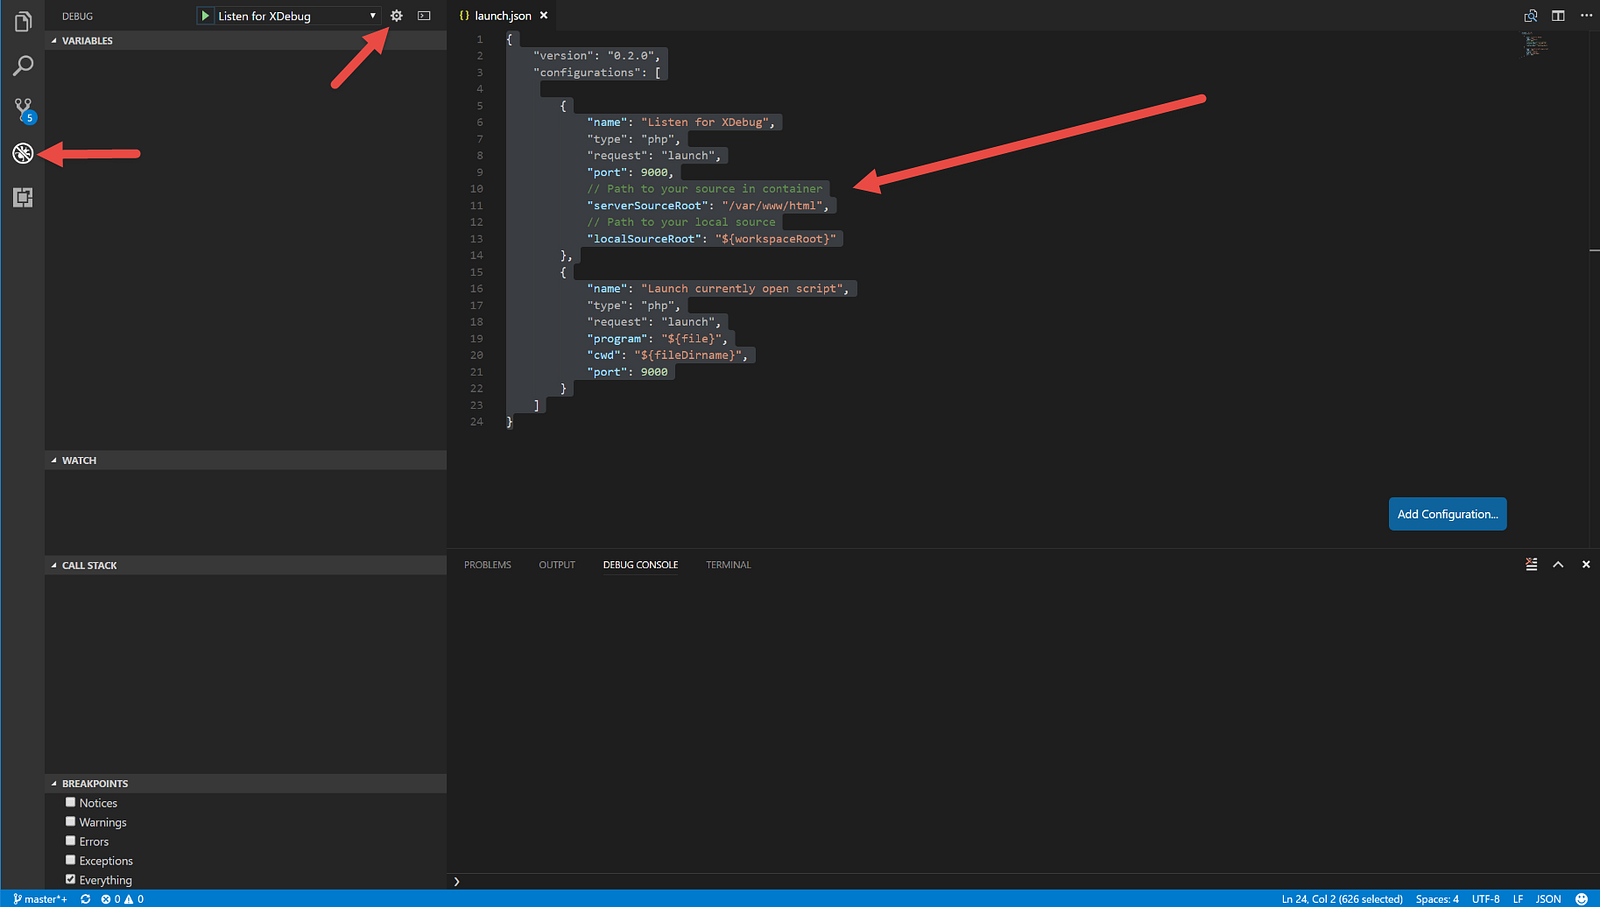Viewport: 1600px width, 907px height.
Task: Click the Add Configuration button
Action: 1447,514
